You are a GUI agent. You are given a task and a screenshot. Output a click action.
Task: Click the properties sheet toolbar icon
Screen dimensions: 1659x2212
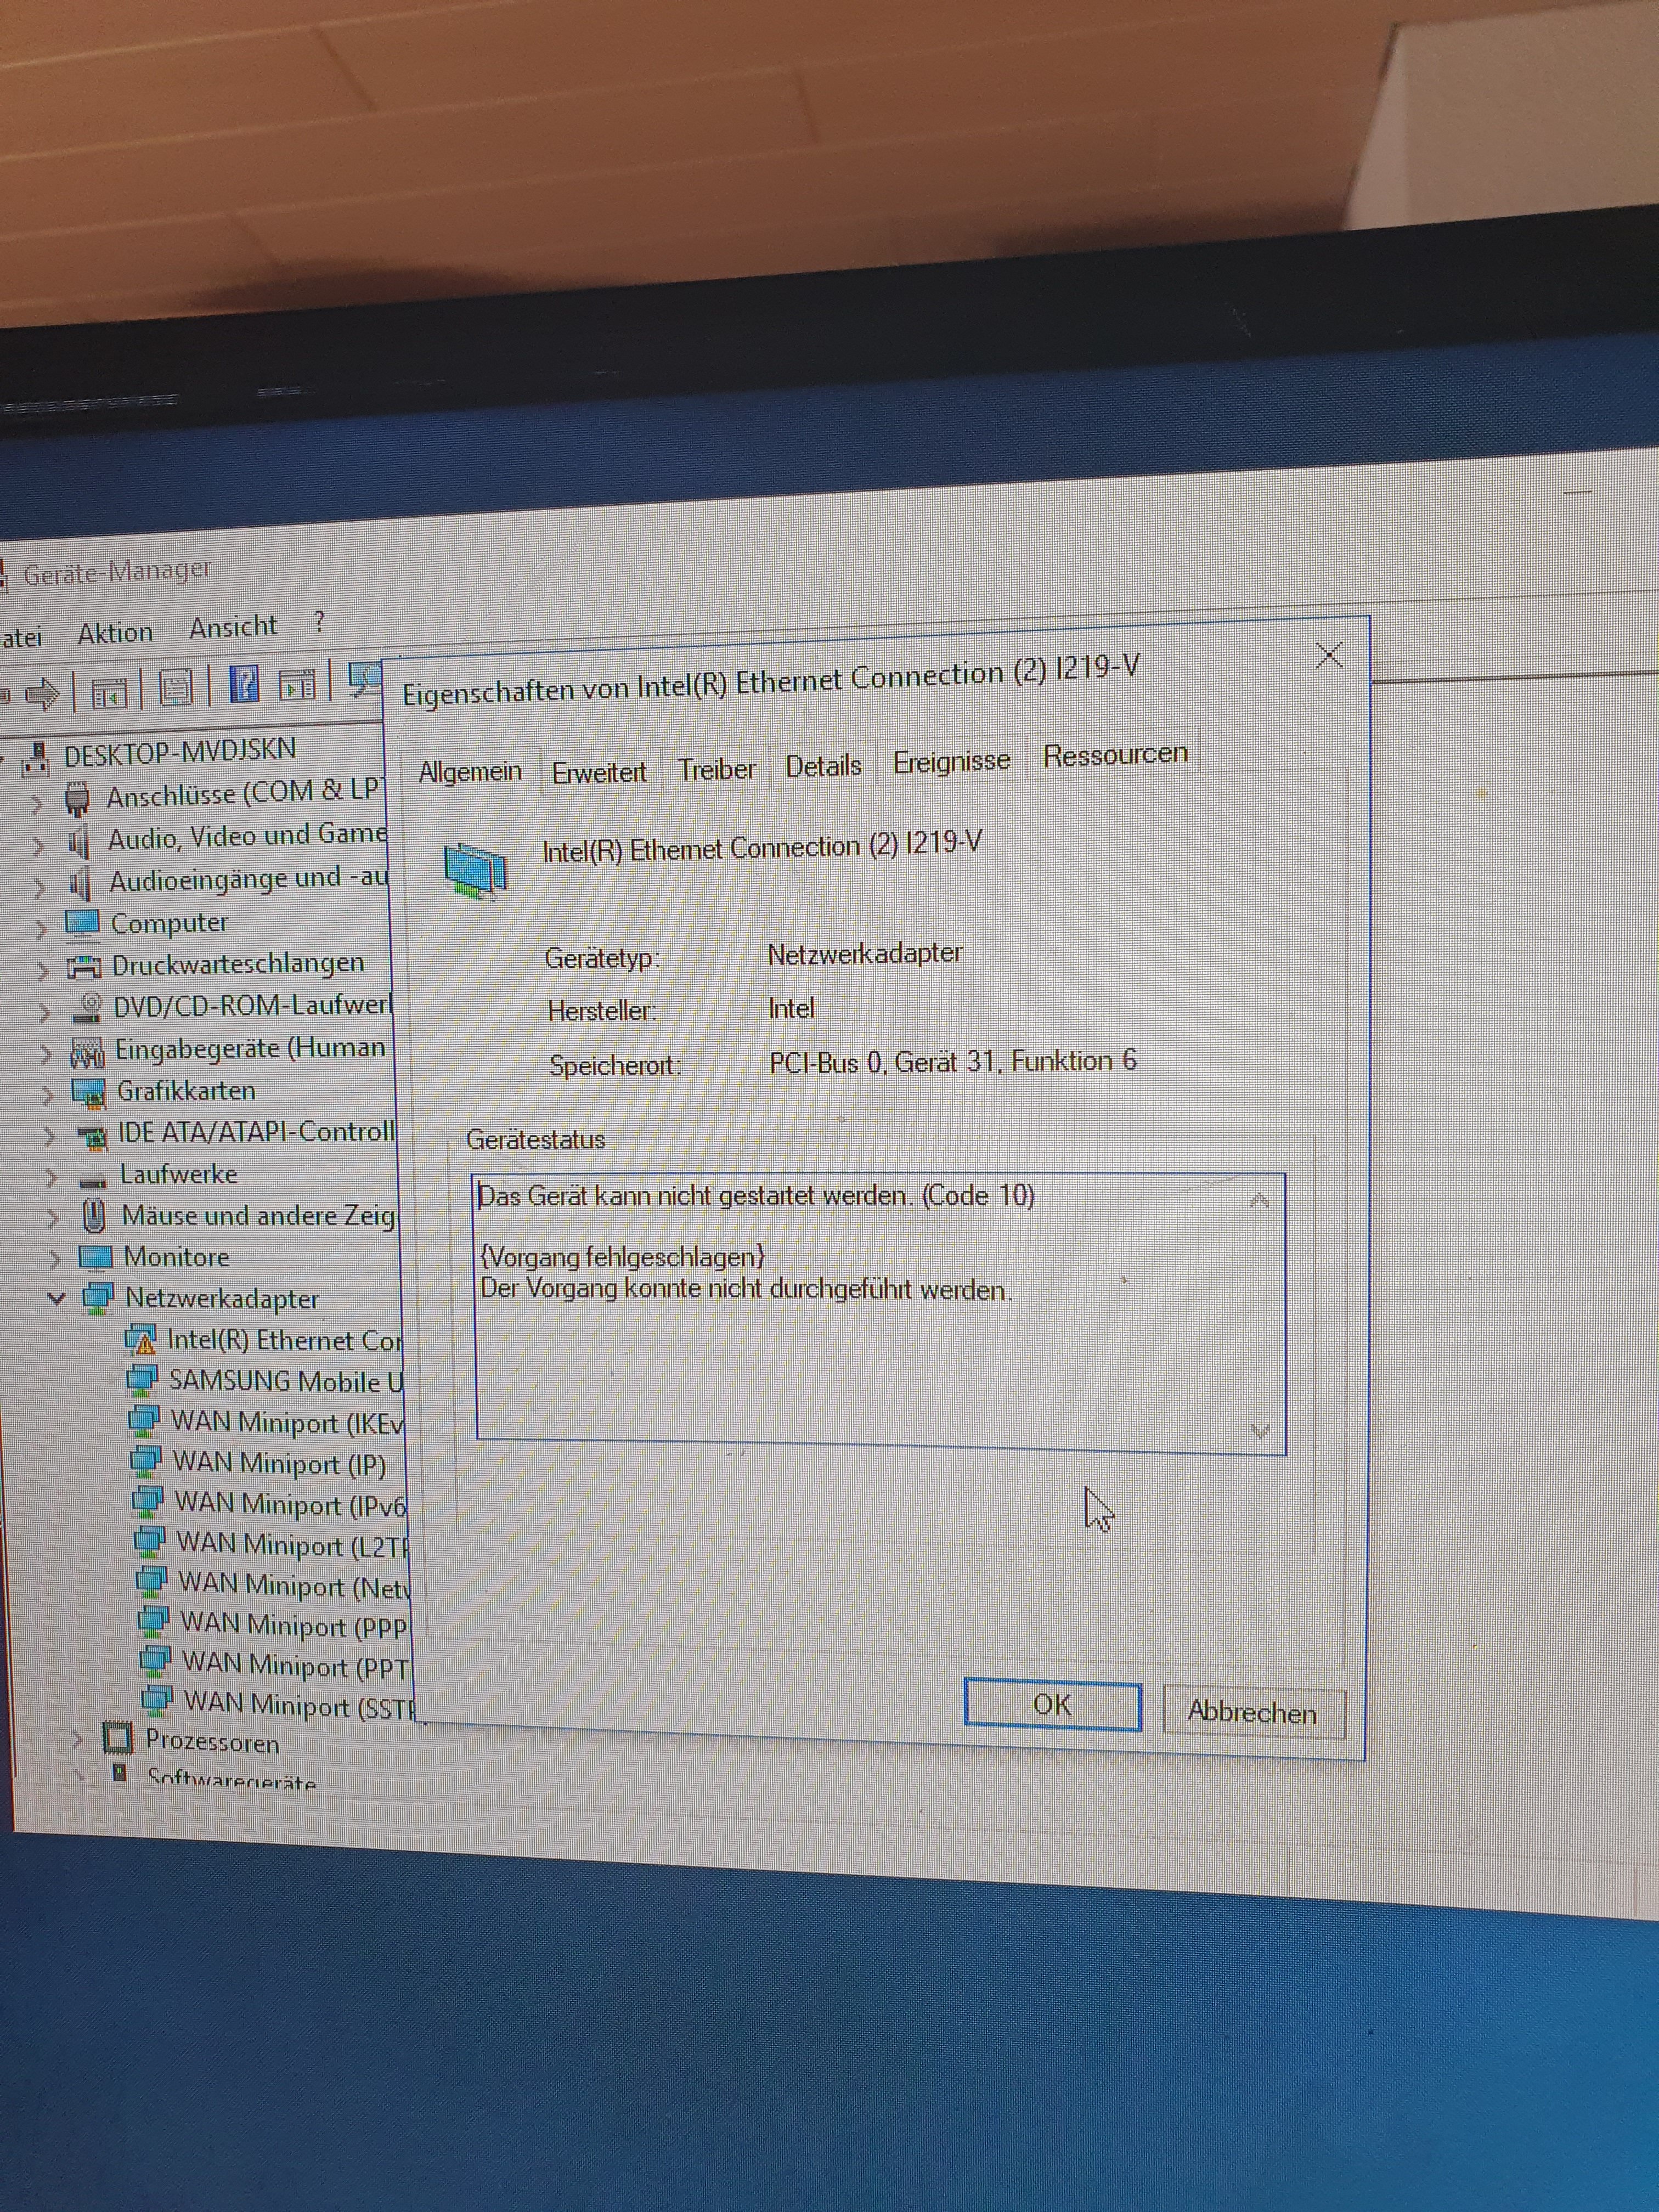pos(176,688)
